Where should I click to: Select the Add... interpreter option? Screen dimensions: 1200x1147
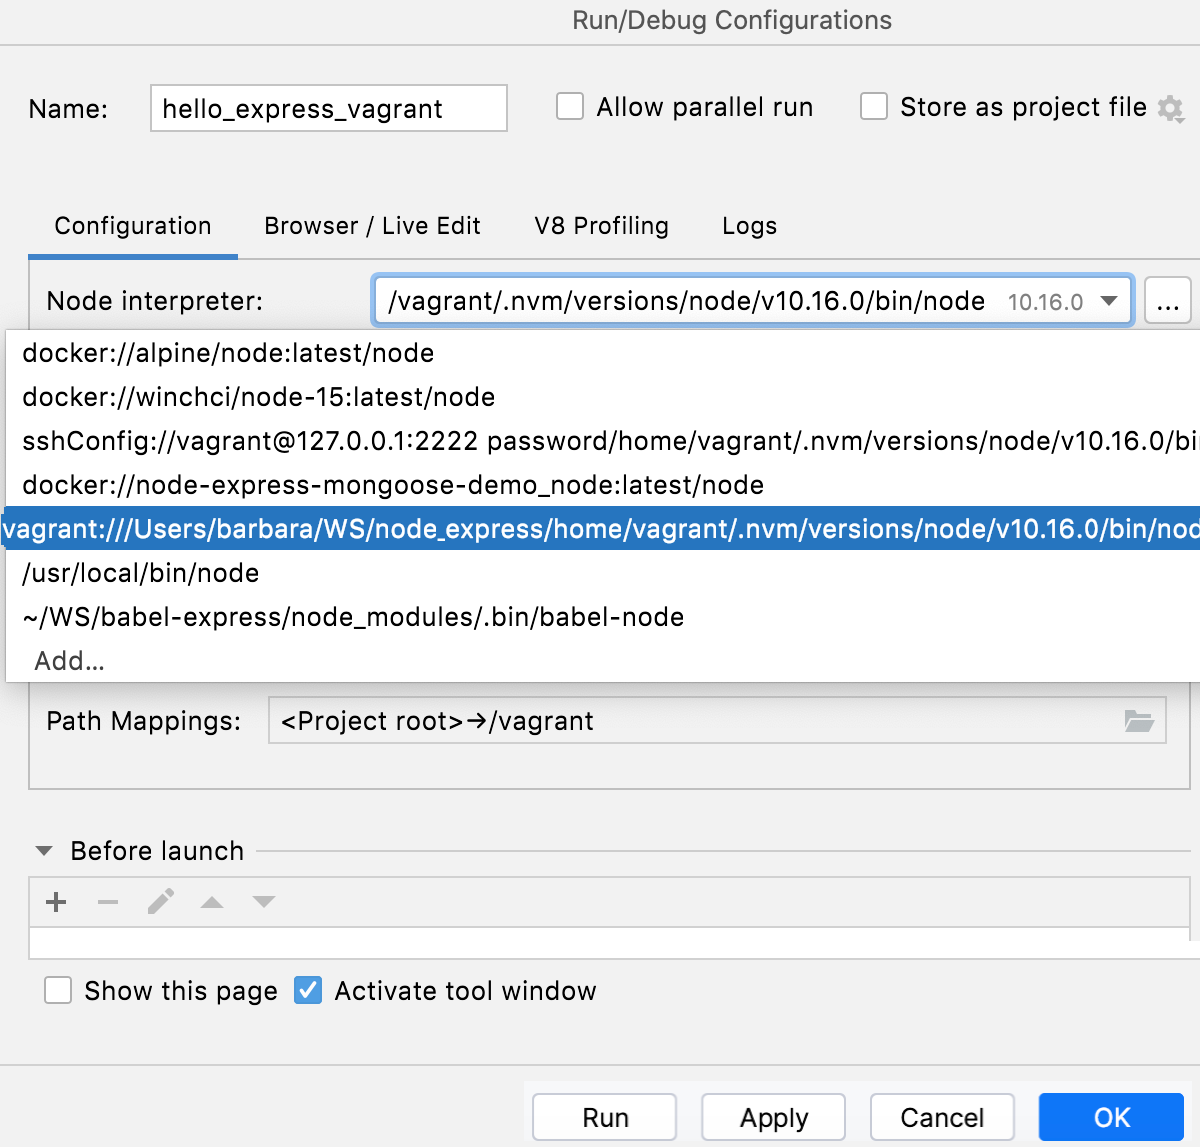tap(68, 661)
